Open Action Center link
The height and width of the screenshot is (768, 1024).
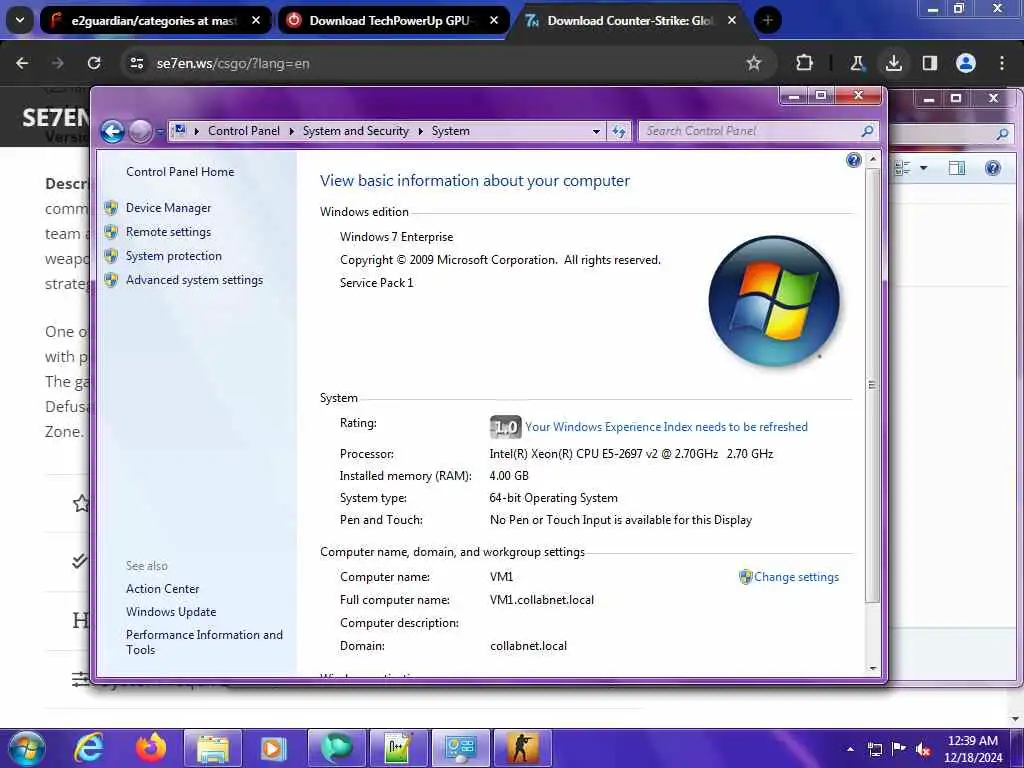(163, 589)
